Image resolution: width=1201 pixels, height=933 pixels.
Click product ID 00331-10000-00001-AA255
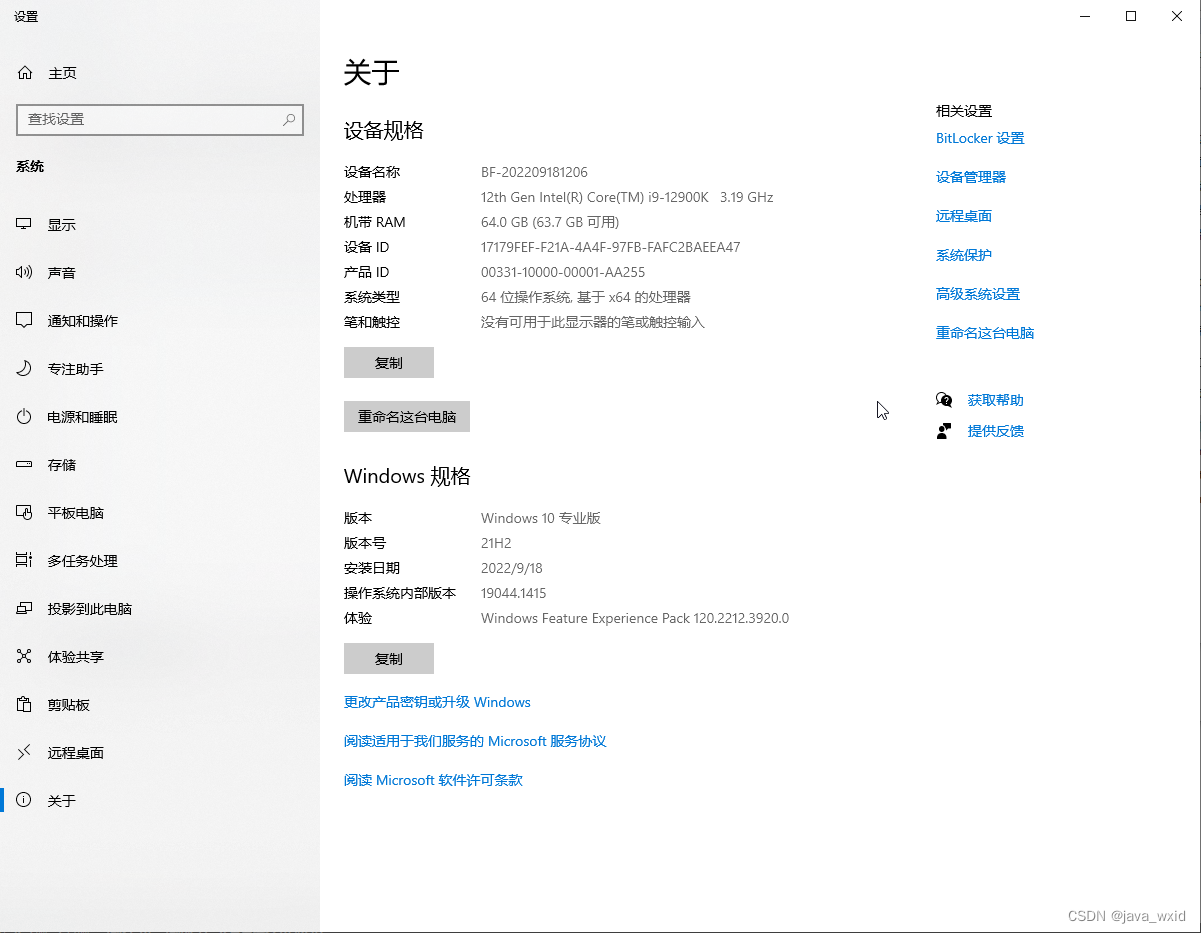click(x=563, y=272)
